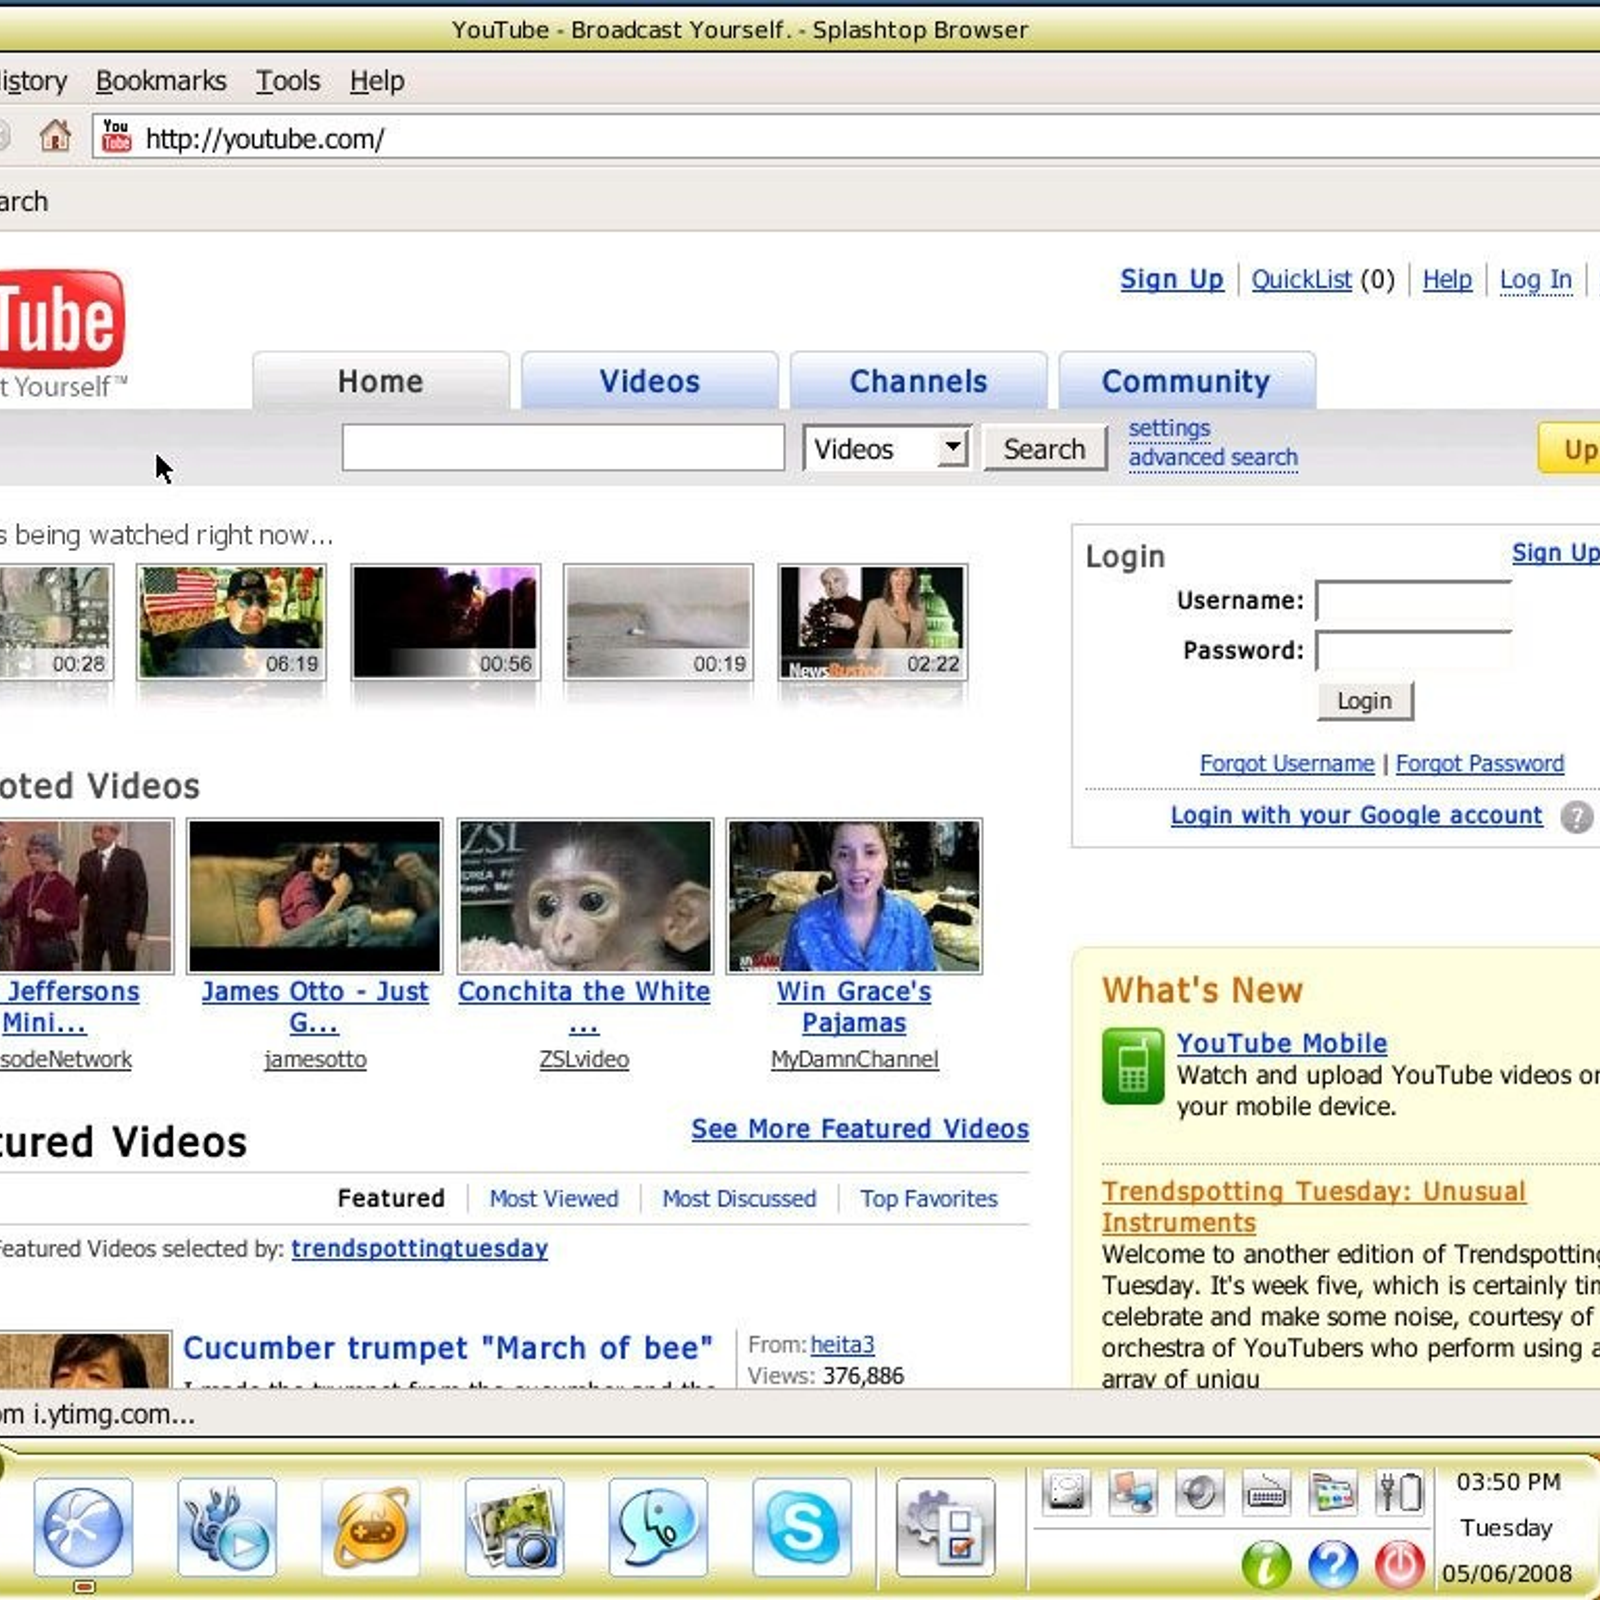Open the blue help question icon
The width and height of the screenshot is (1600, 1600).
(1333, 1565)
